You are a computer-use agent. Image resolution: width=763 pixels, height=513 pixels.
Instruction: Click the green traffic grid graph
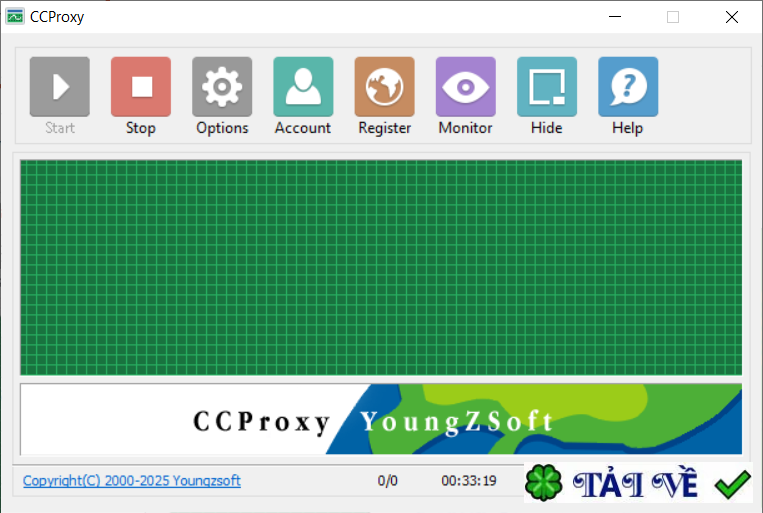coord(381,267)
